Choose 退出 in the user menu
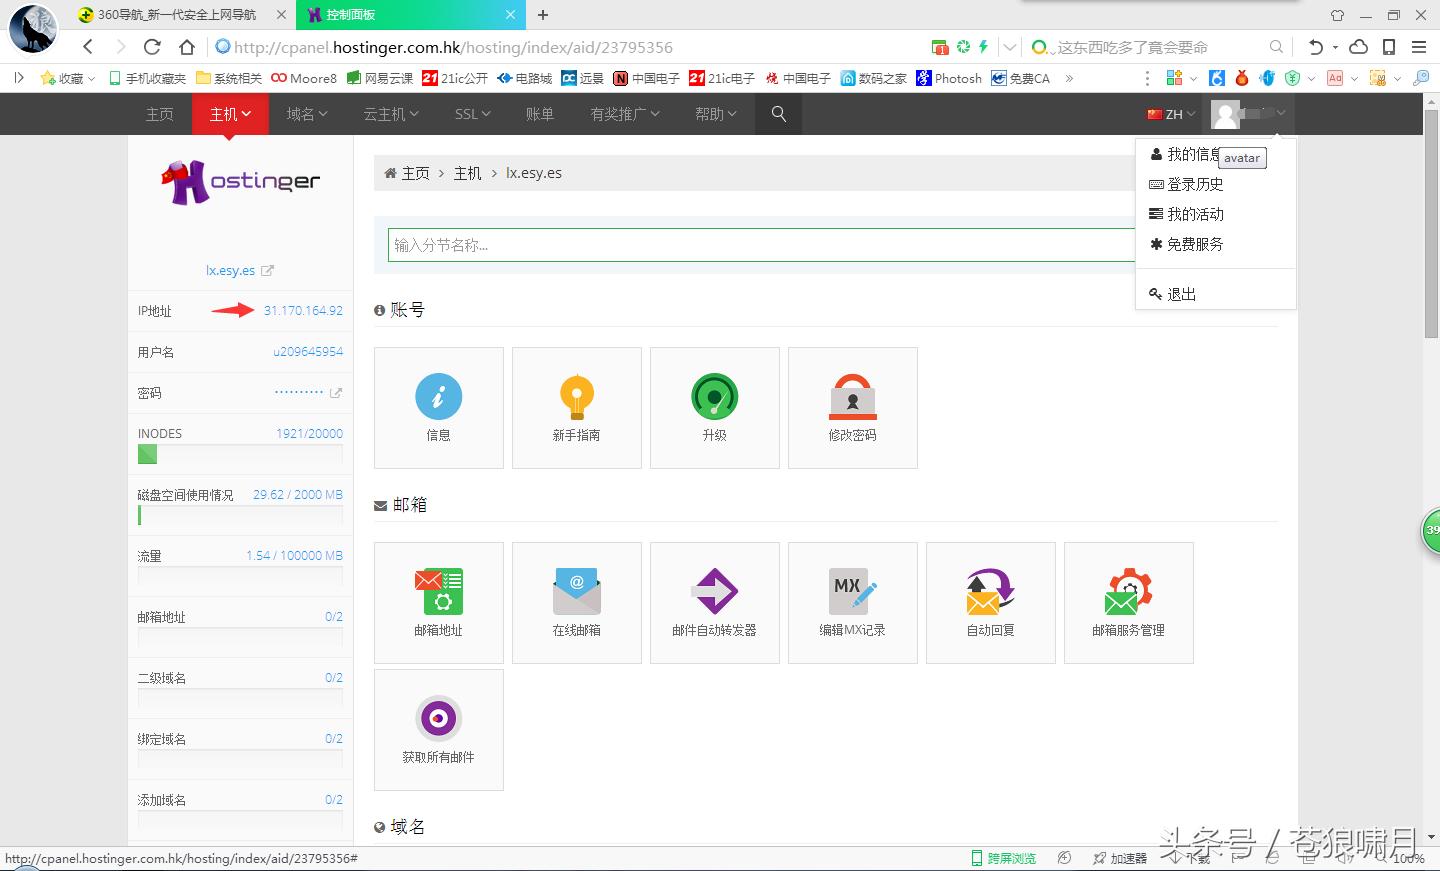This screenshot has width=1440, height=871. click(1181, 294)
